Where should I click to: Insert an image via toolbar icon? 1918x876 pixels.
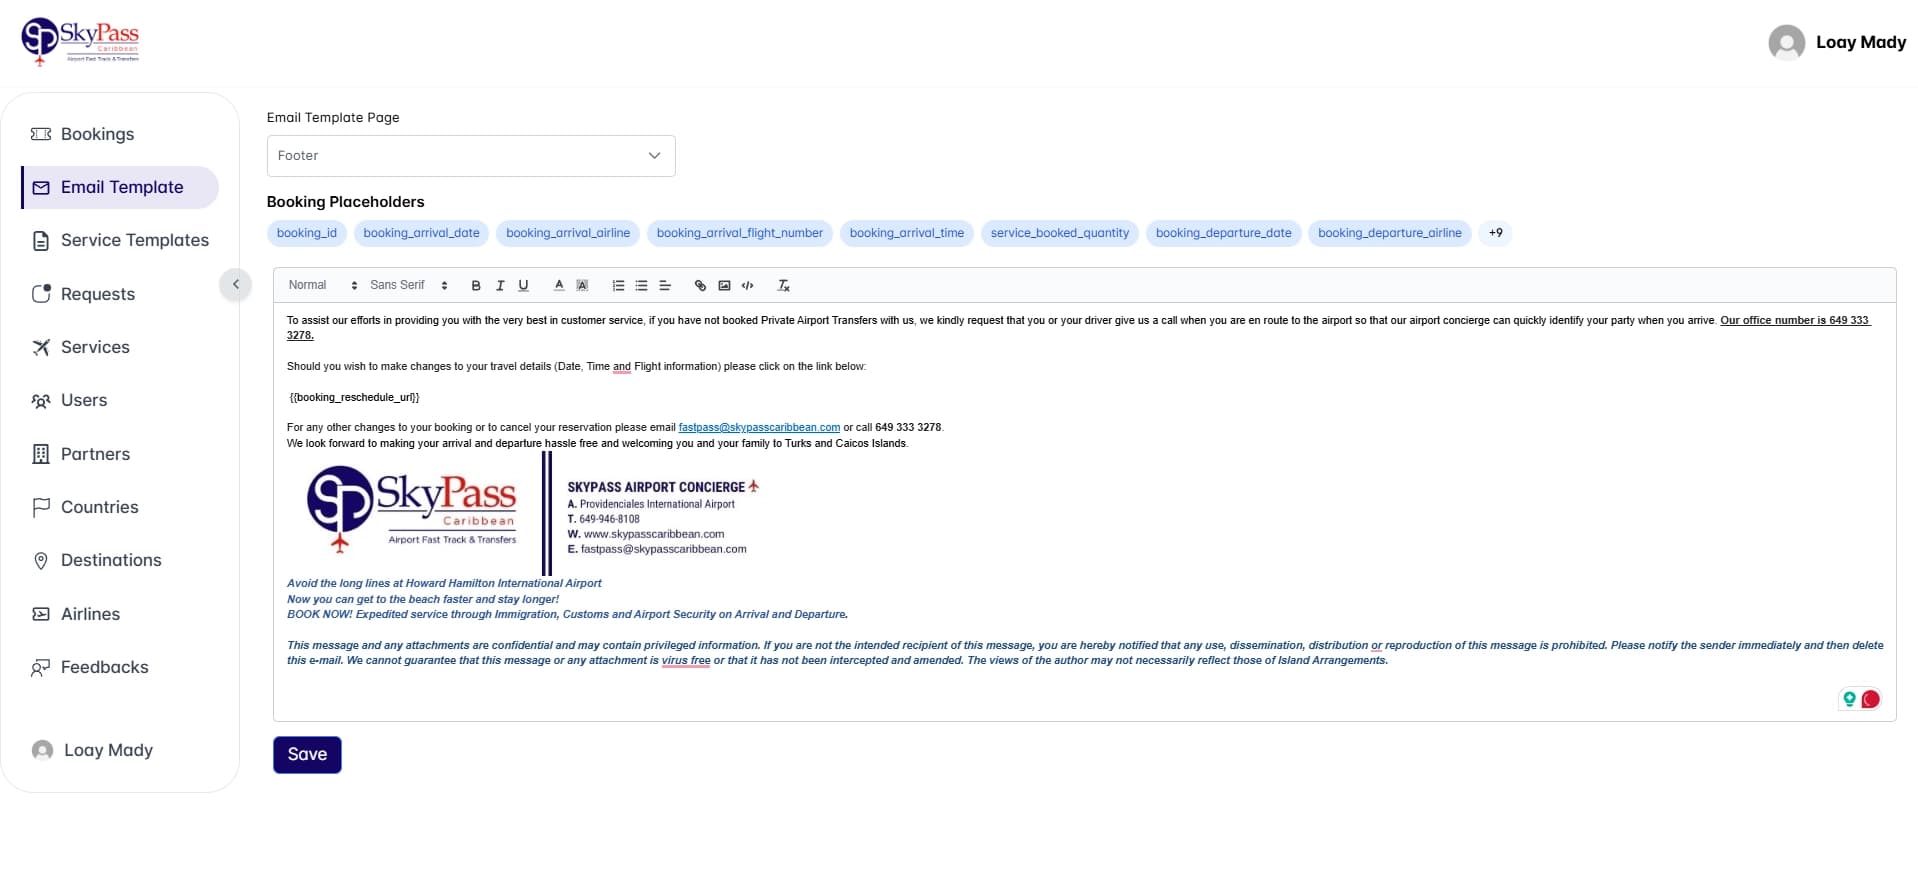click(x=724, y=286)
